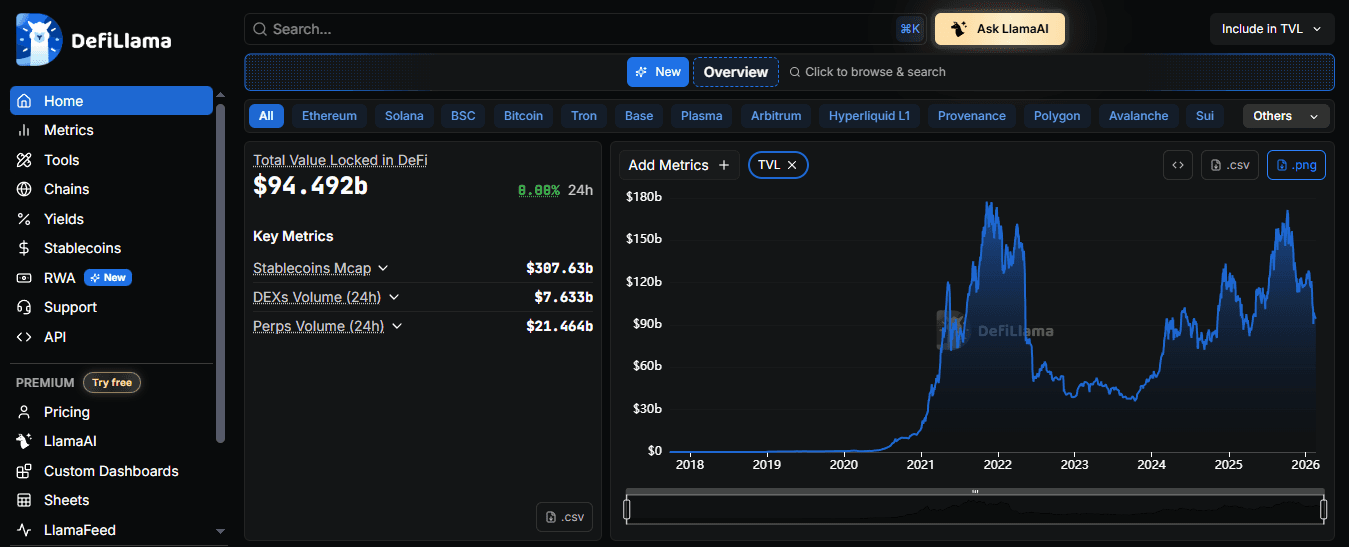Select the Base chain tab
The image size is (1349, 547).
click(639, 116)
